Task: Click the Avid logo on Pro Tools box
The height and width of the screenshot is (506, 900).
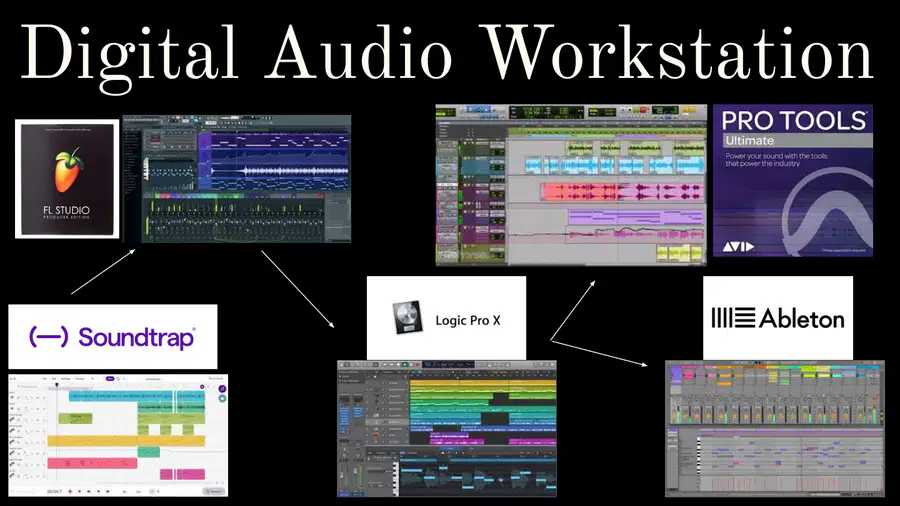Action: (x=738, y=247)
